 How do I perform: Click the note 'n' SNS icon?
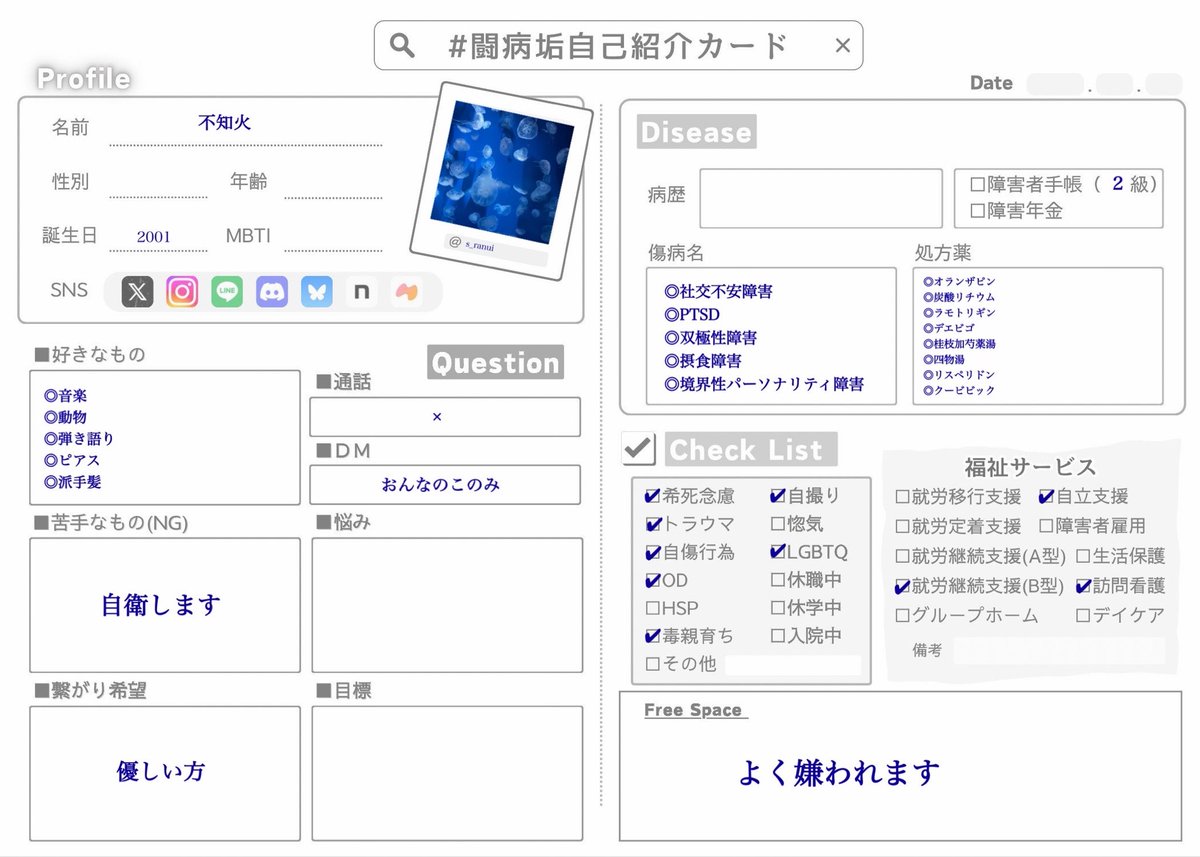361,292
